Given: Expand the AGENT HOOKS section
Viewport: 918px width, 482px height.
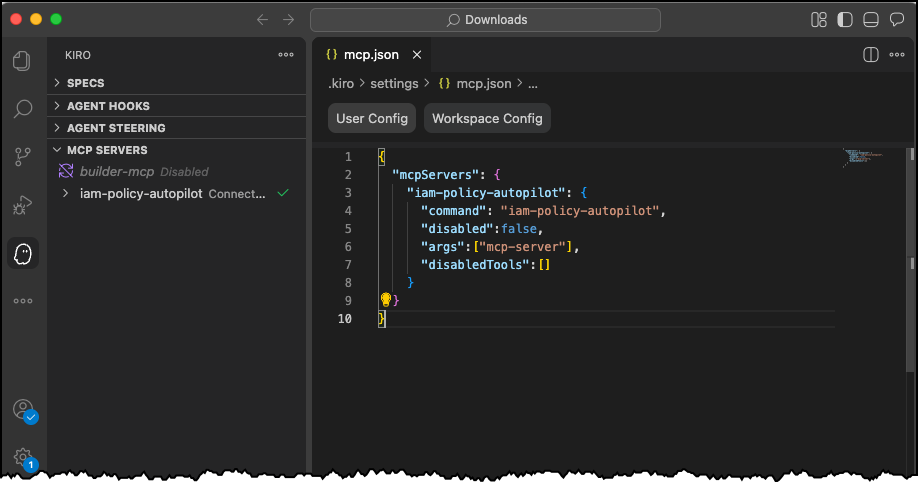Looking at the screenshot, I should click(x=108, y=106).
